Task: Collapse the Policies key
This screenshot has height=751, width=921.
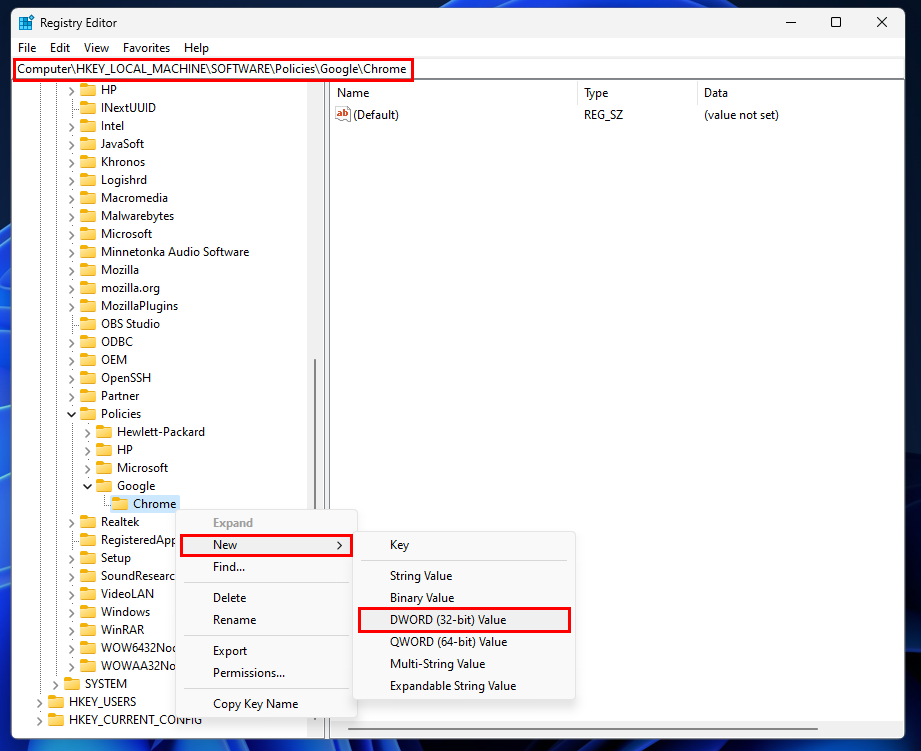Action: [x=72, y=414]
